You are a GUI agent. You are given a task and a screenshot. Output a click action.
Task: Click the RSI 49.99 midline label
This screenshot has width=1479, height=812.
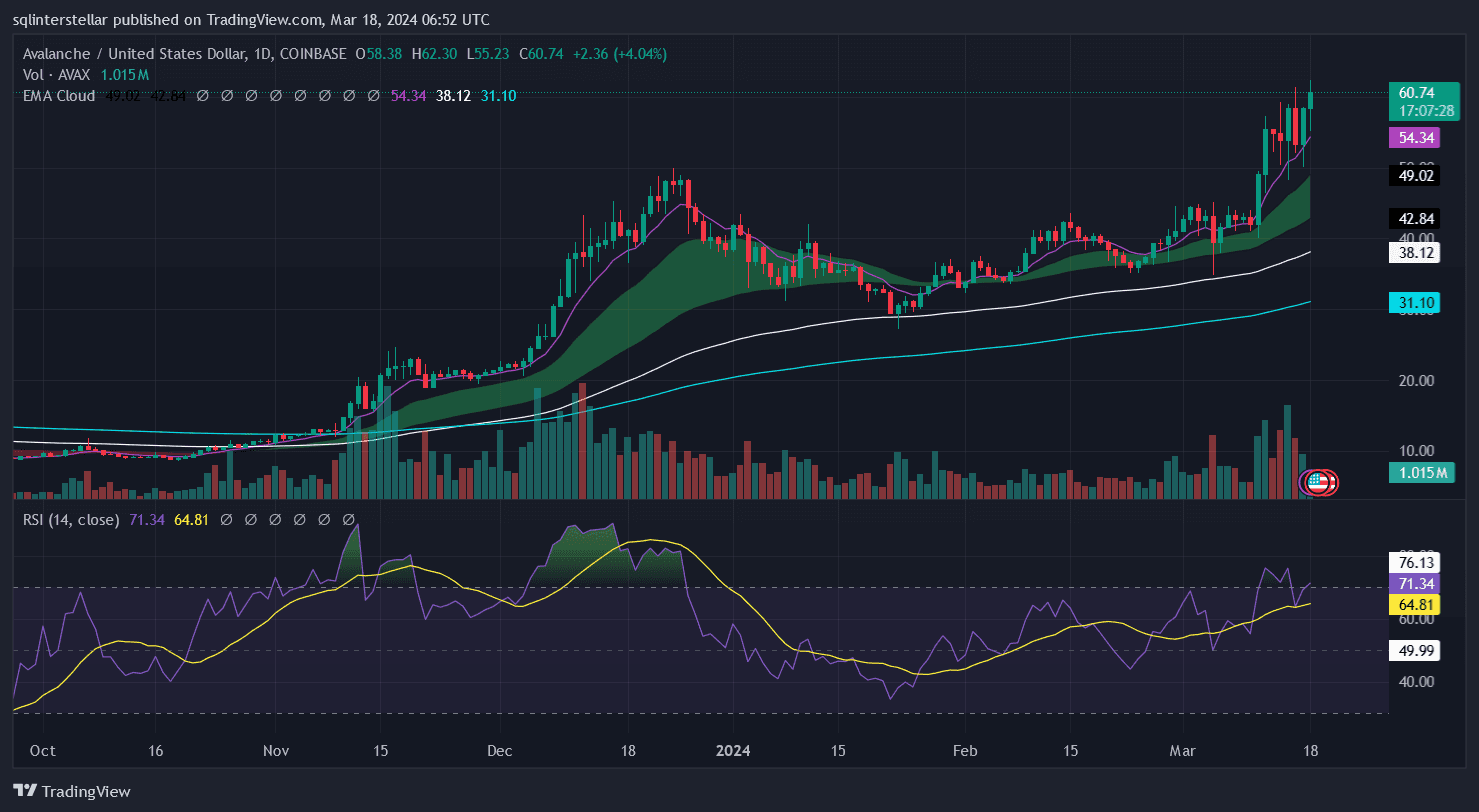(1414, 651)
